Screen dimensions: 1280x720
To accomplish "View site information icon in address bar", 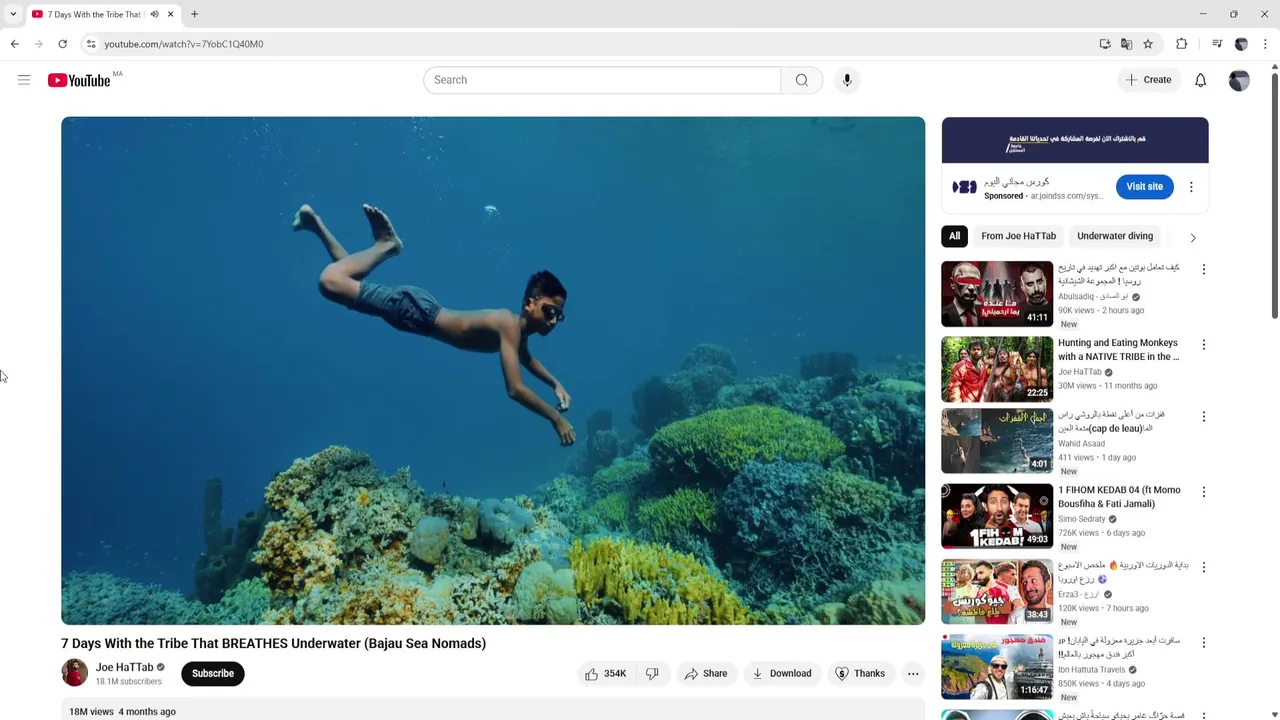I will [x=91, y=44].
